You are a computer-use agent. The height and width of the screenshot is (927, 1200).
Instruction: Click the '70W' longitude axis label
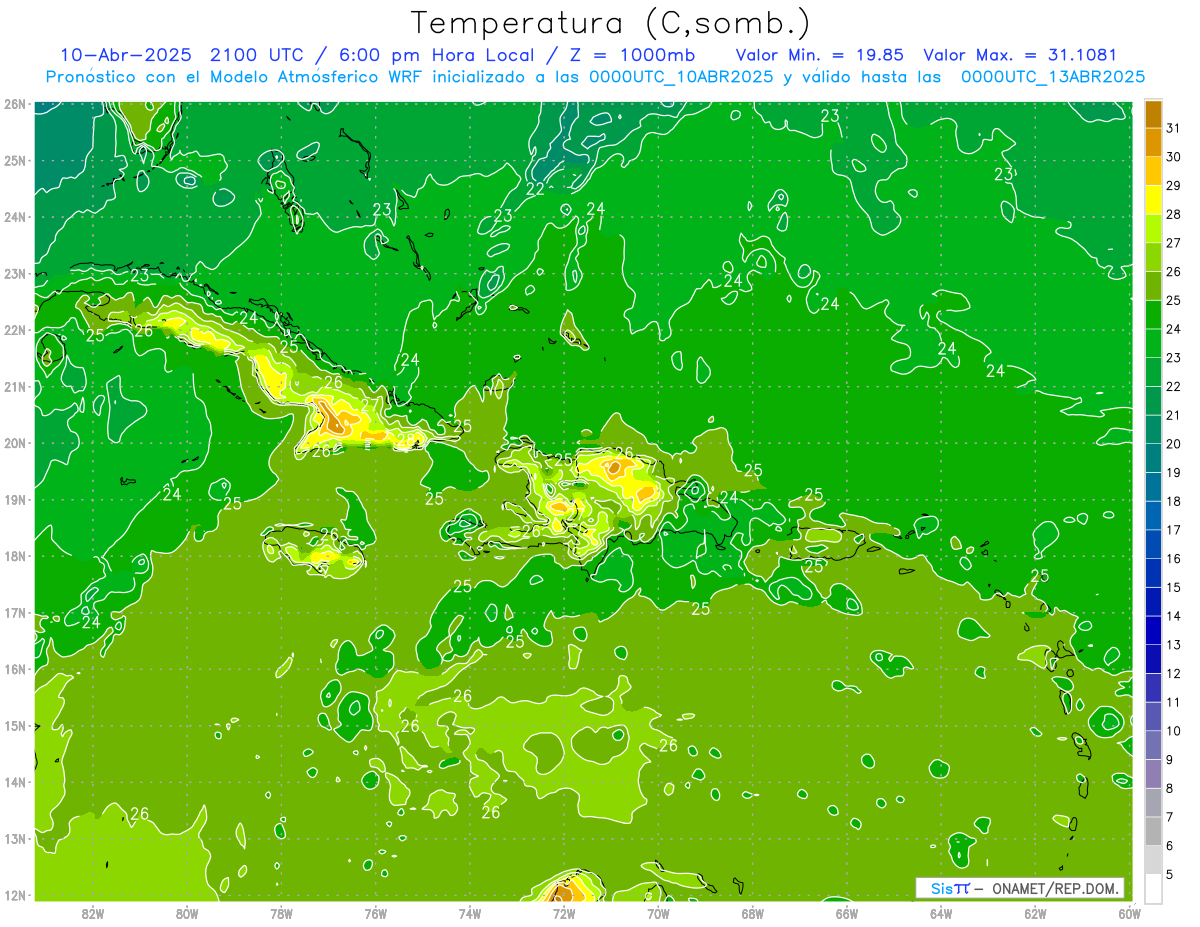click(x=658, y=912)
